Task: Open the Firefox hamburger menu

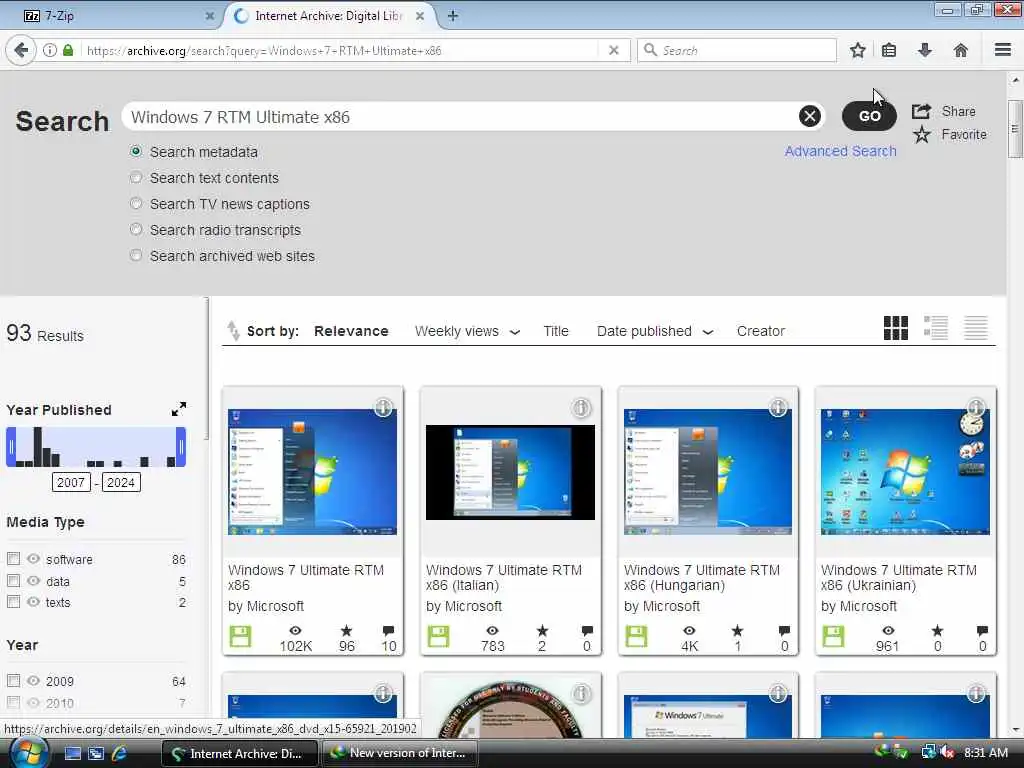Action: point(1003,50)
